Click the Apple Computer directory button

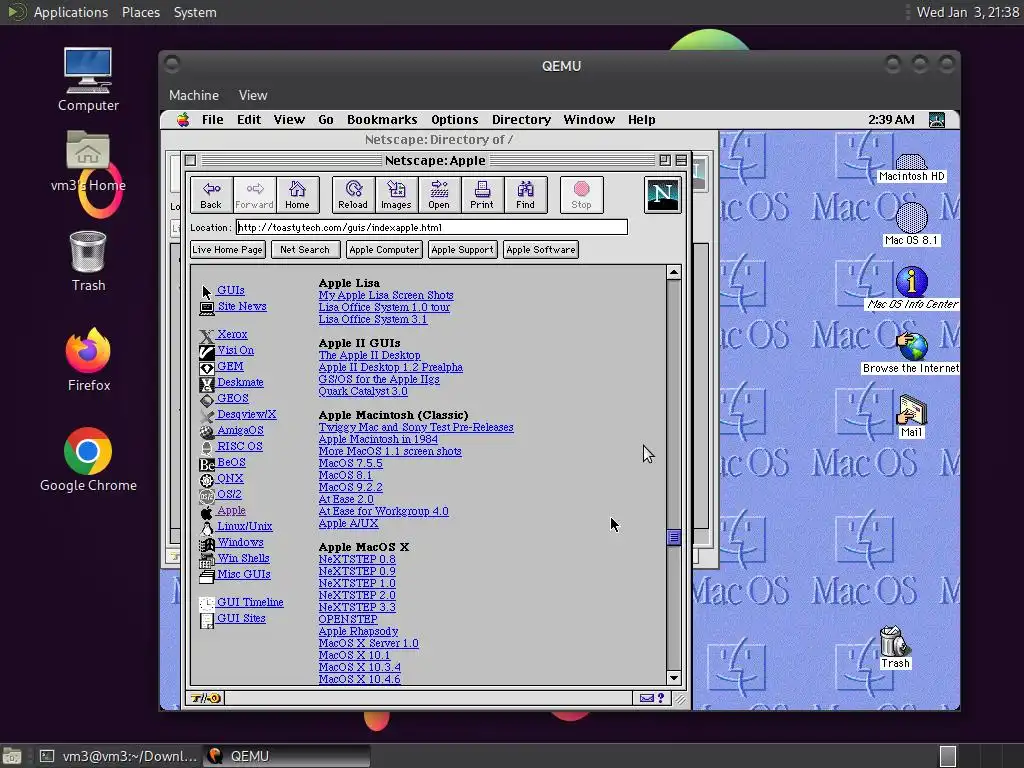click(384, 249)
